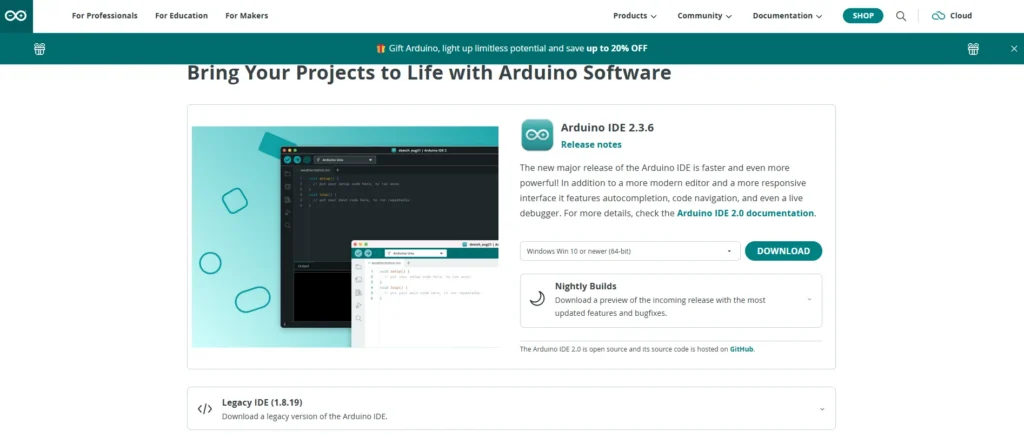Go to For Professionals
The image size is (1024, 437).
[x=104, y=16]
